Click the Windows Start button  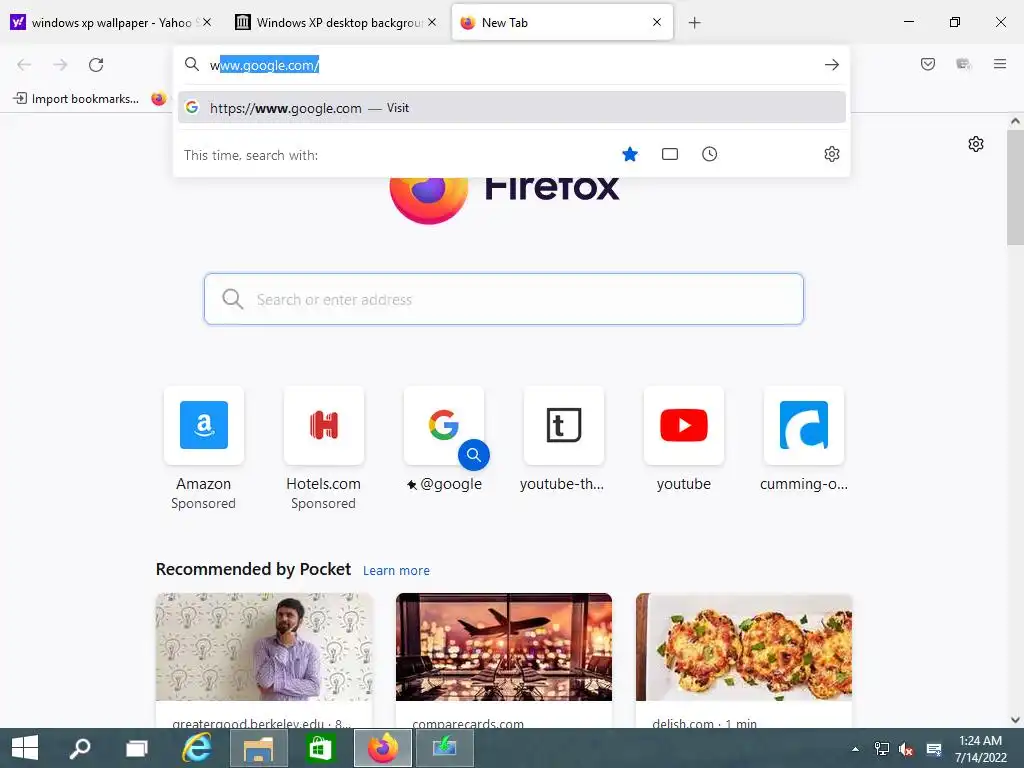pyautogui.click(x=25, y=748)
